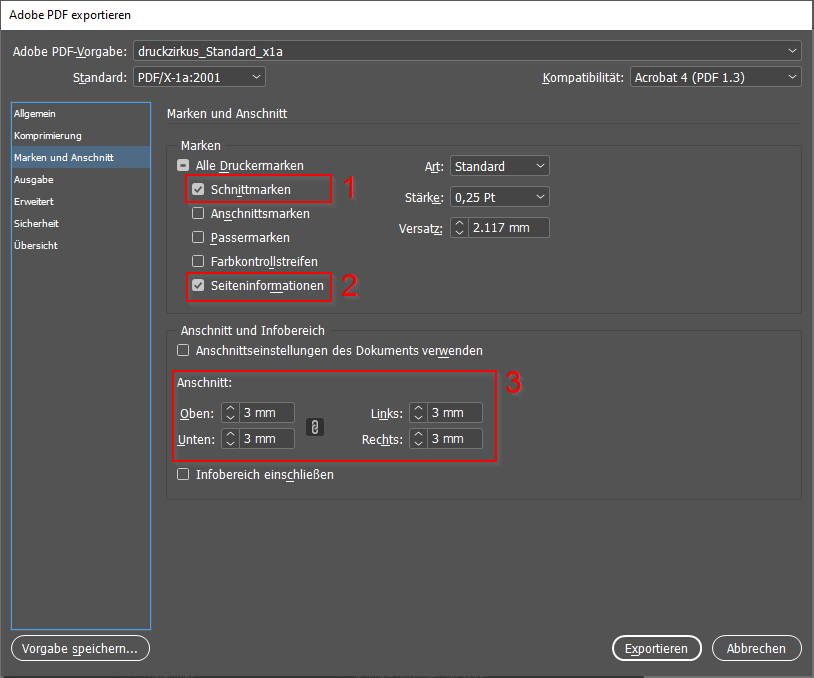Switch to the Komprimierung section
The image size is (814, 678).
tap(48, 136)
